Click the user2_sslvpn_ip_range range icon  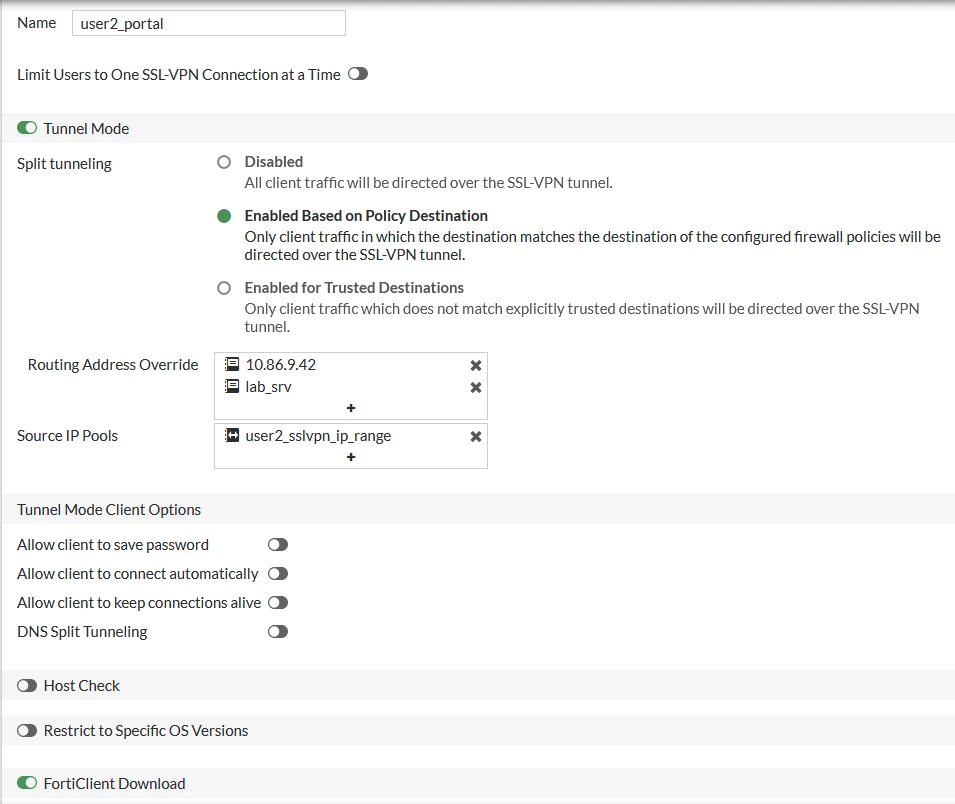point(232,435)
